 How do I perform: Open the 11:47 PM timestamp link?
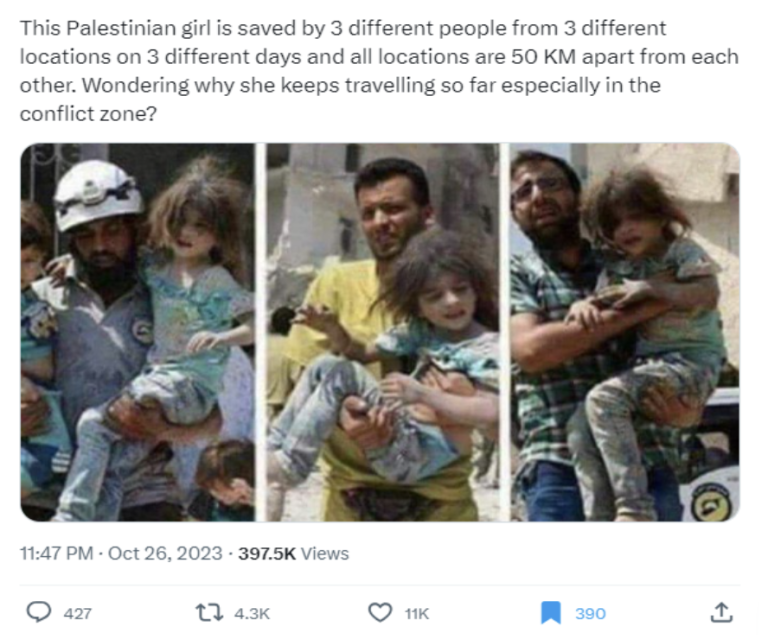click(56, 553)
